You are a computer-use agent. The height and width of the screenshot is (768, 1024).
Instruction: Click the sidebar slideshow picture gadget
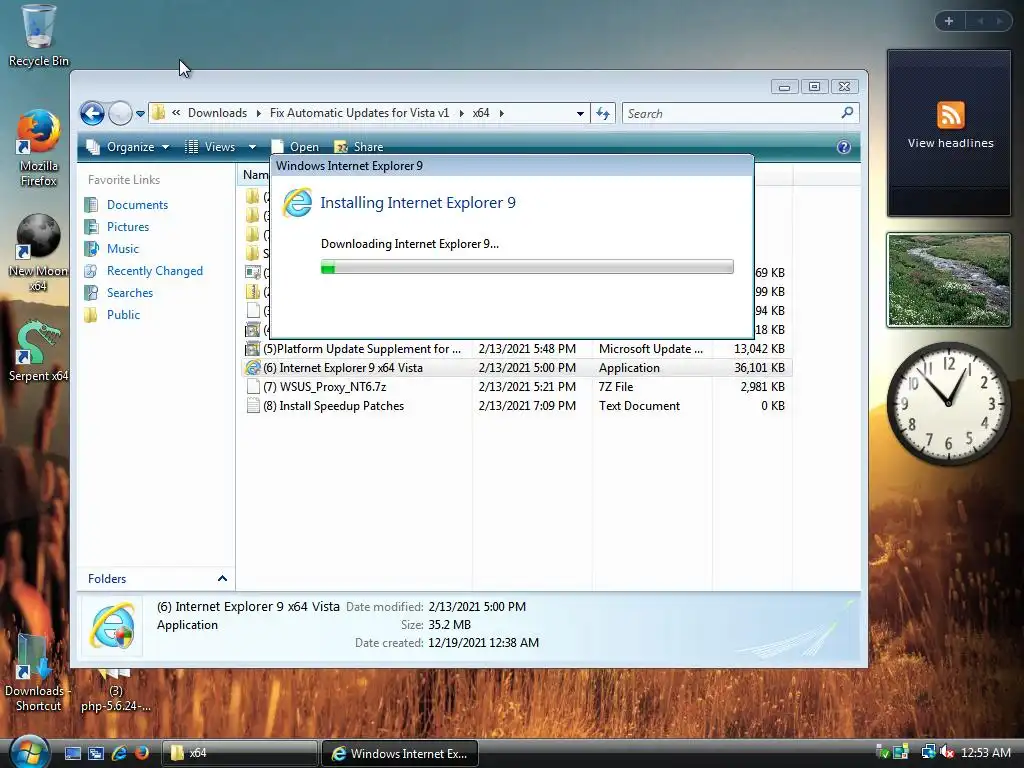(948, 280)
